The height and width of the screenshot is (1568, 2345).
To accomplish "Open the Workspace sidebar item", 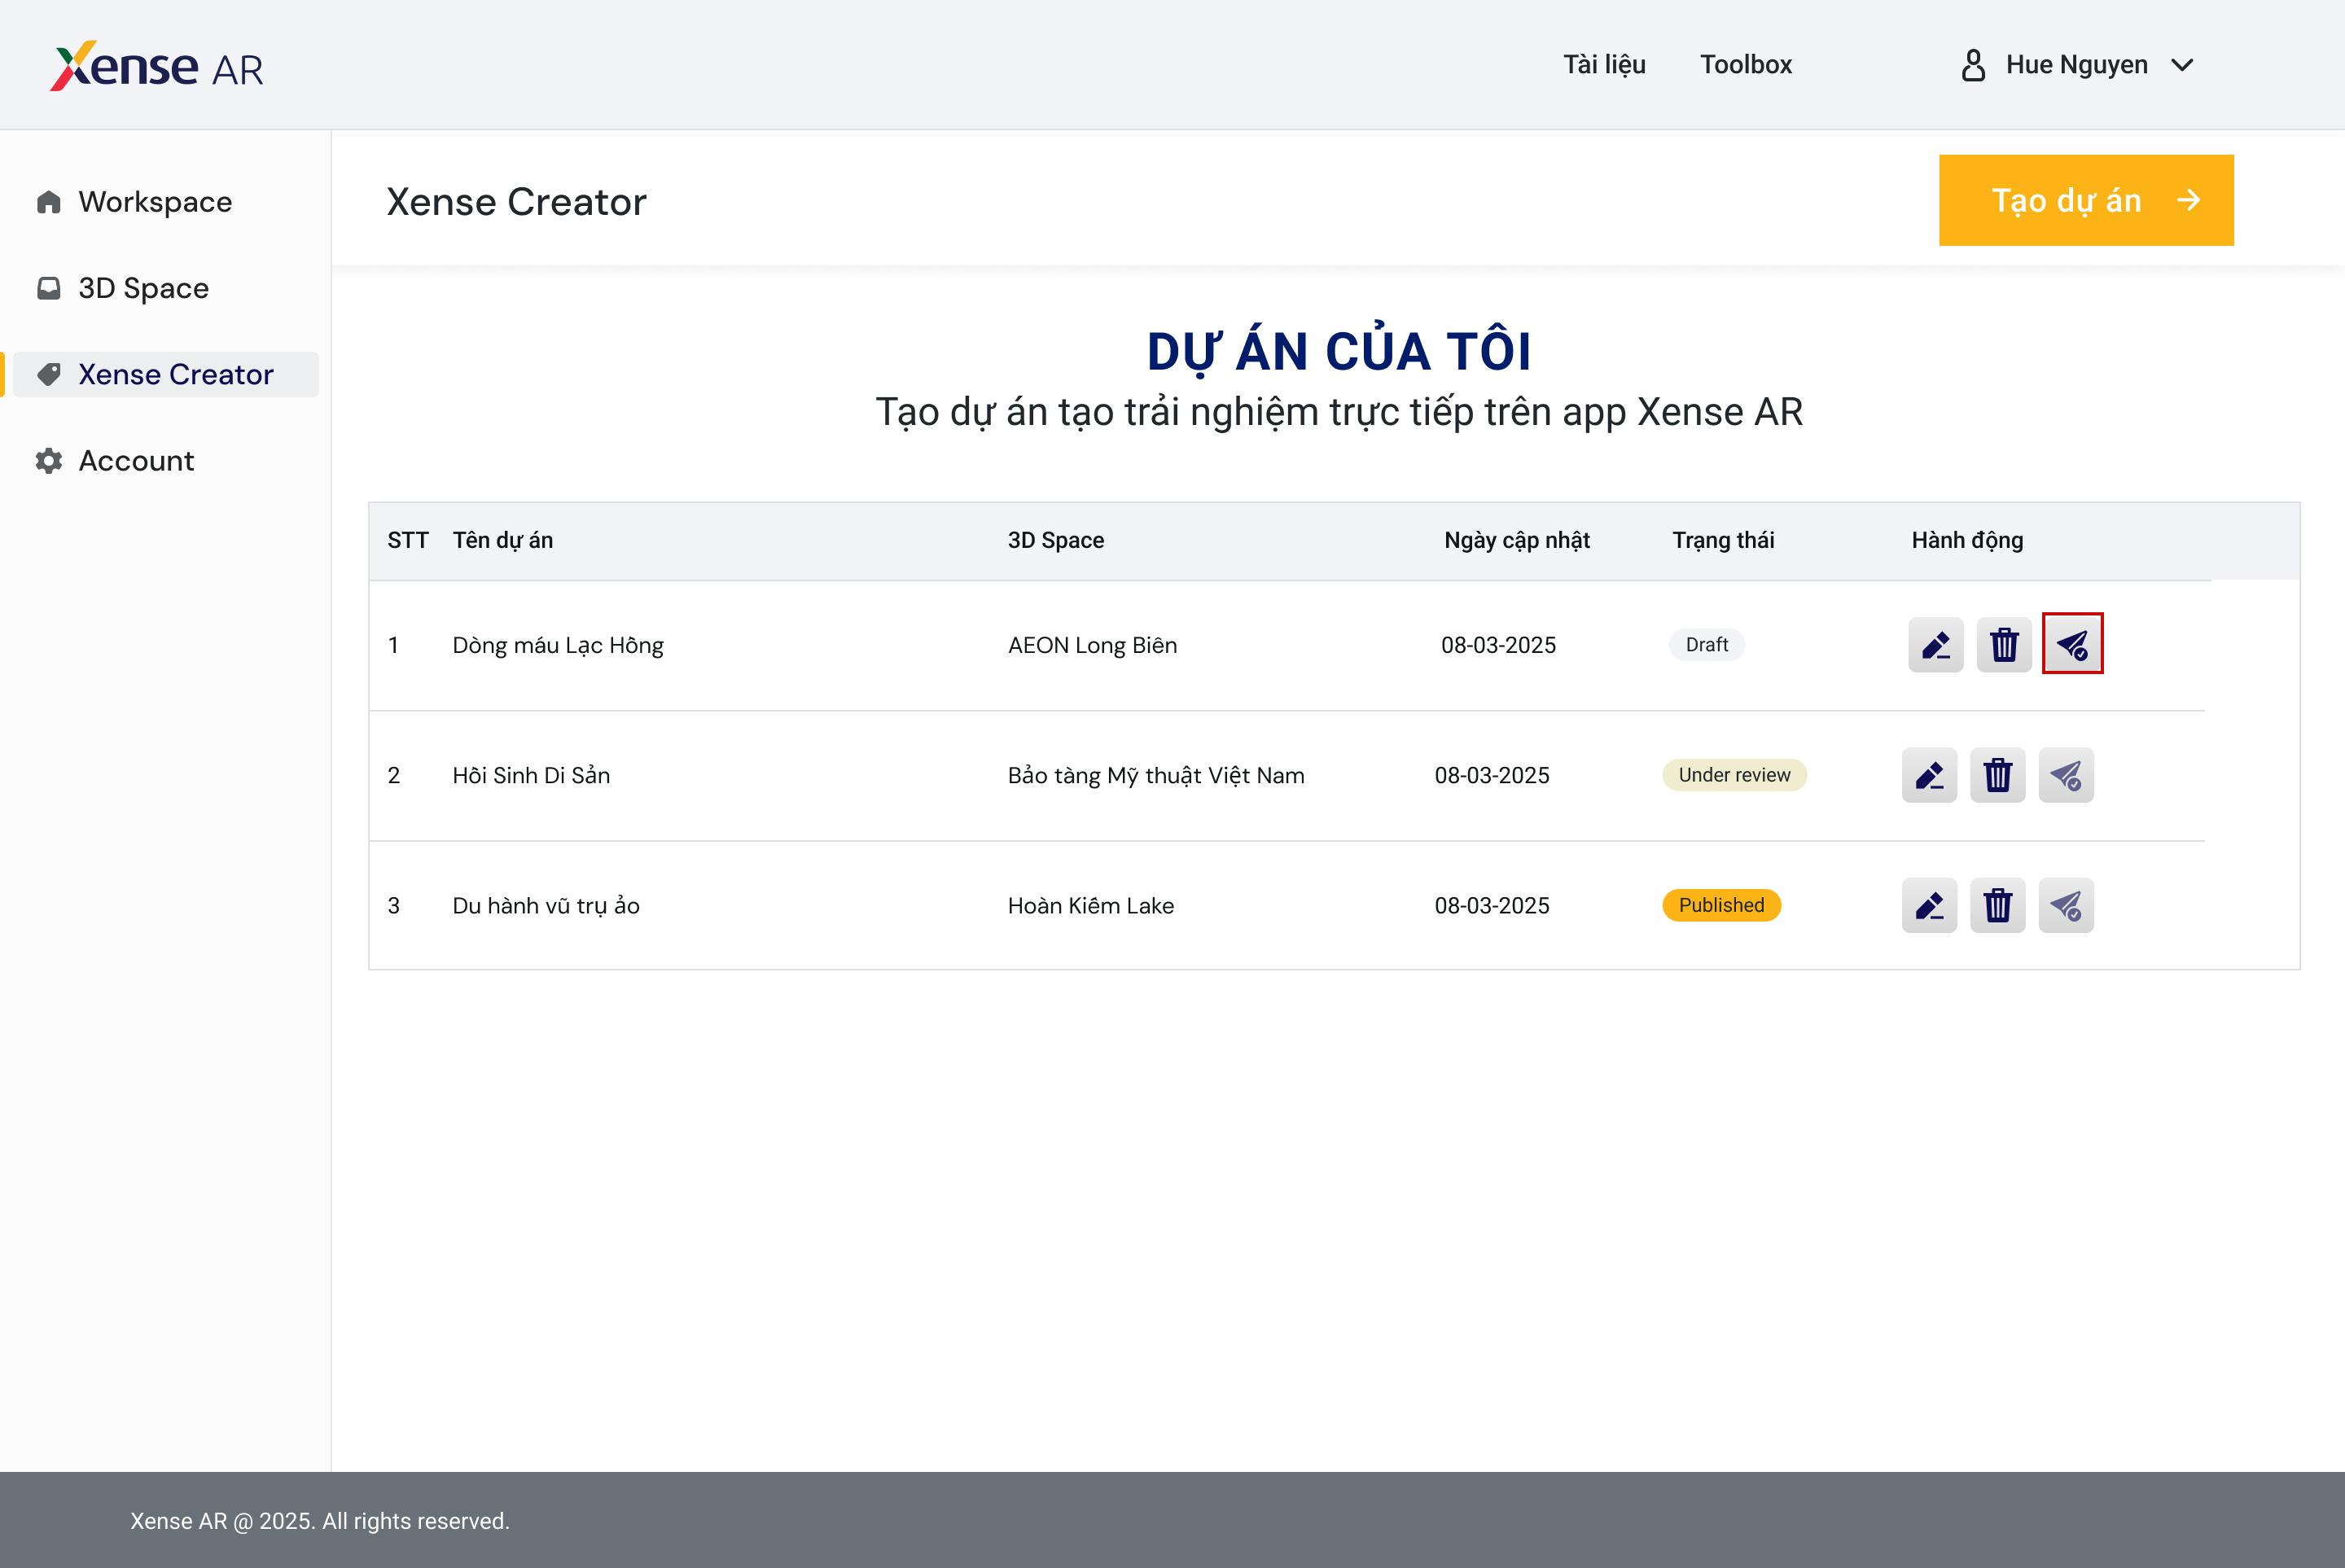I will tap(155, 202).
